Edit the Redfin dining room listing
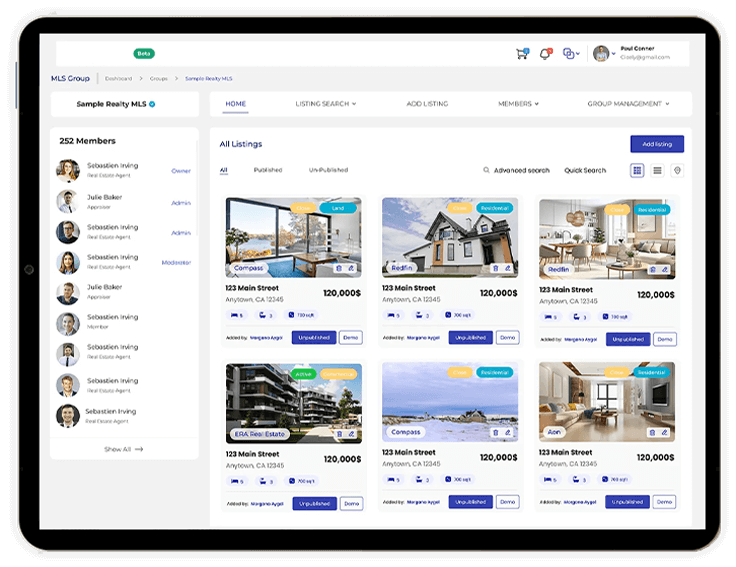This screenshot has height=567, width=736. [665, 269]
